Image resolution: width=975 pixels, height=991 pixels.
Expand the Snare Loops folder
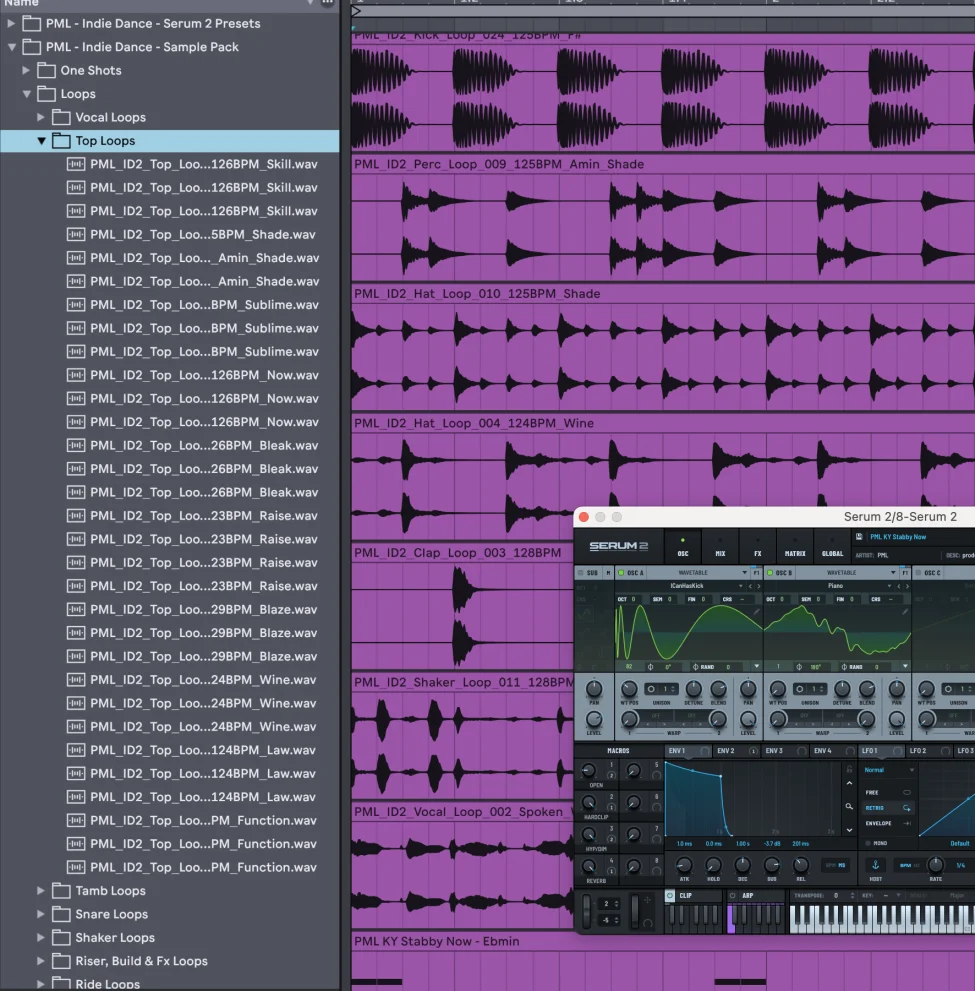tap(40, 914)
